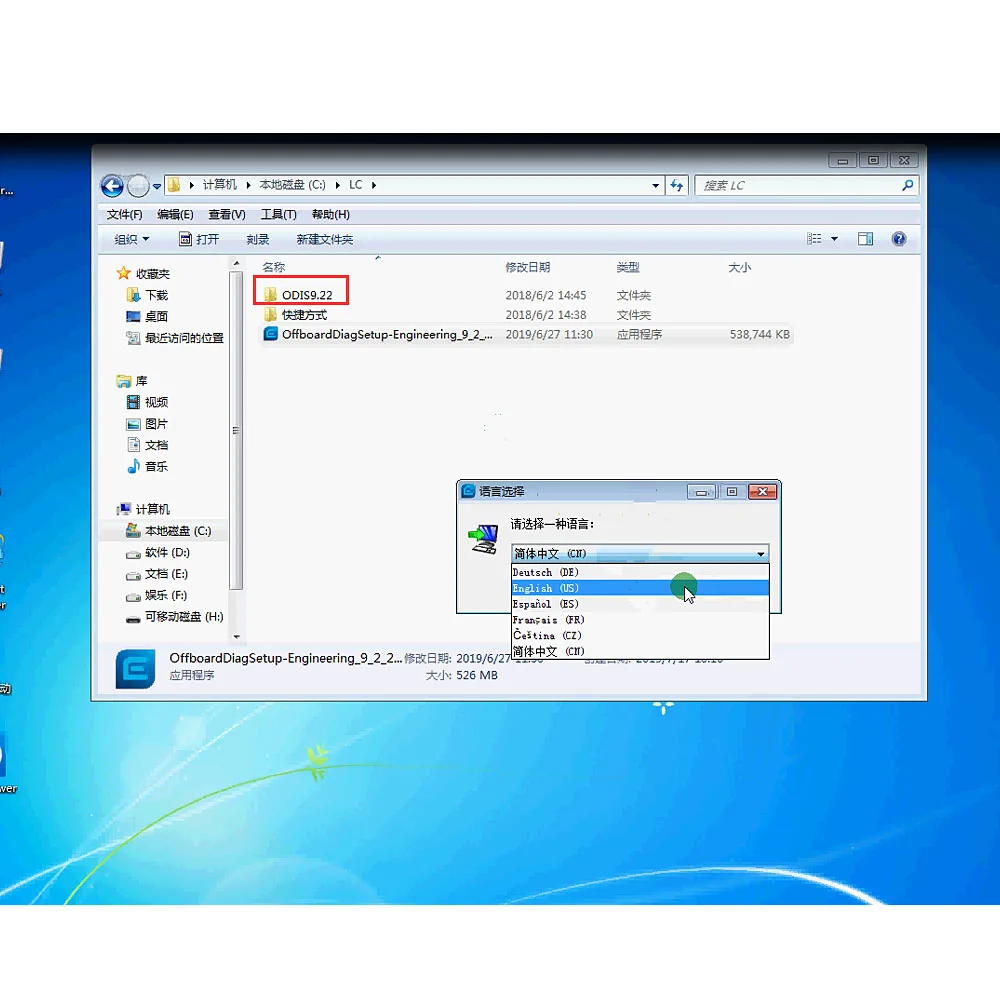Select 最近访问的位置 in navigation pane
This screenshot has width=1000, height=1000.
click(175, 338)
